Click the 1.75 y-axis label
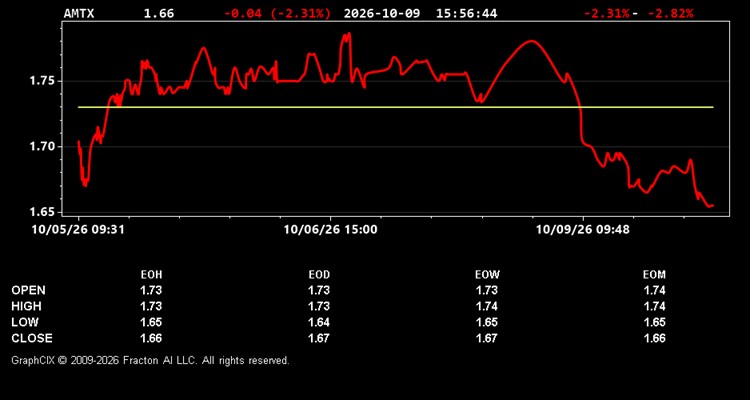 [x=42, y=81]
